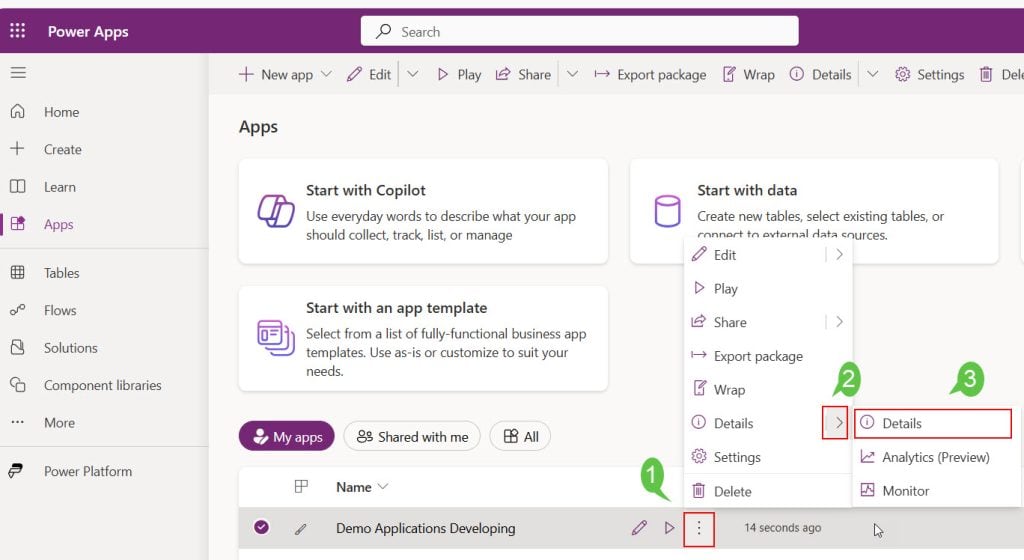This screenshot has height=560, width=1024.
Task: Expand the Details split dropdown in toolbar
Action: click(872, 74)
